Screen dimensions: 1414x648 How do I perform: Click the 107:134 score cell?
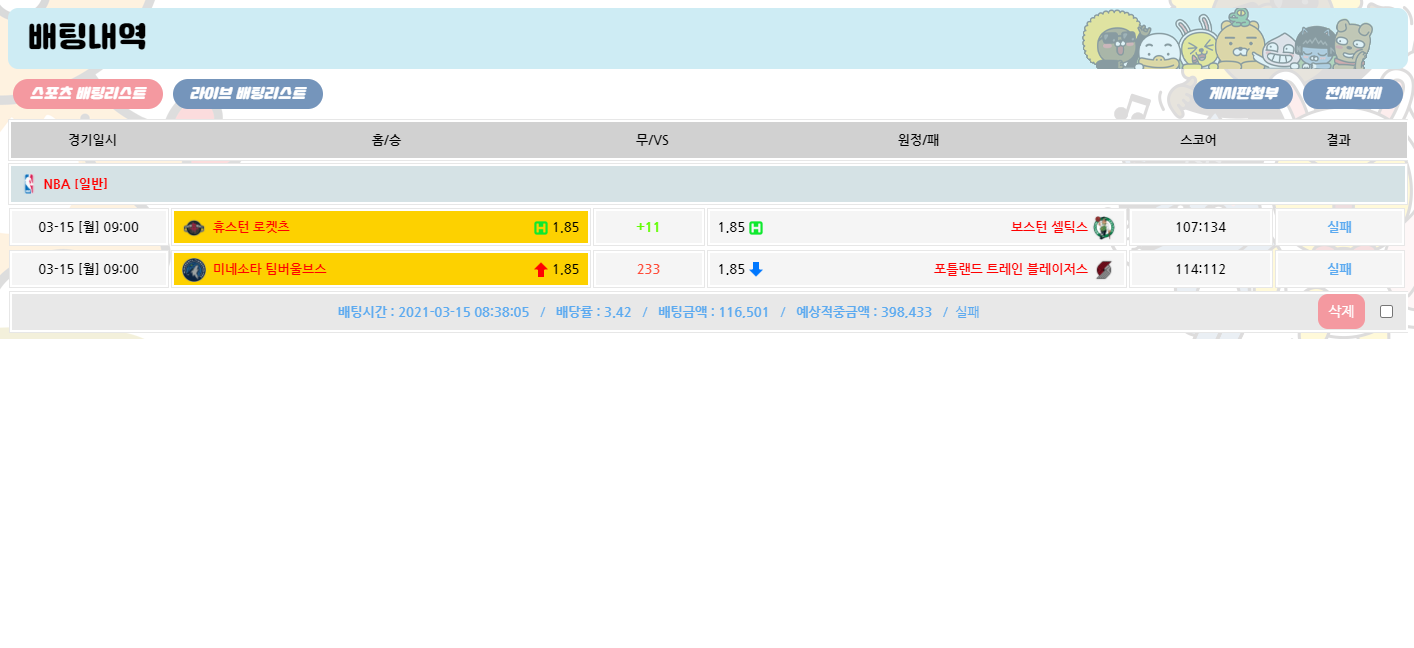pyautogui.click(x=1200, y=227)
